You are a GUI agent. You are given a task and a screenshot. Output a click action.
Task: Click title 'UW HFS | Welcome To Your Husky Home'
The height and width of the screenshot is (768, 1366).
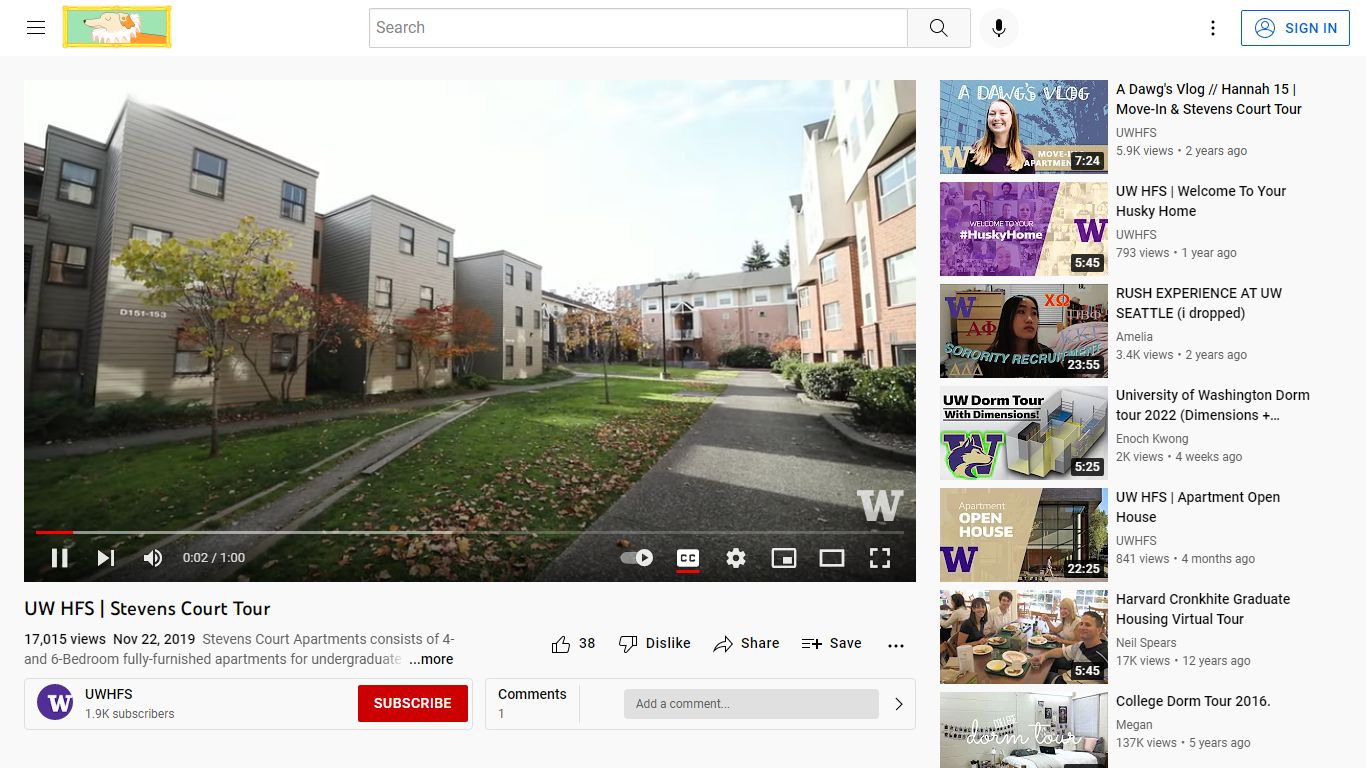[x=1201, y=201]
